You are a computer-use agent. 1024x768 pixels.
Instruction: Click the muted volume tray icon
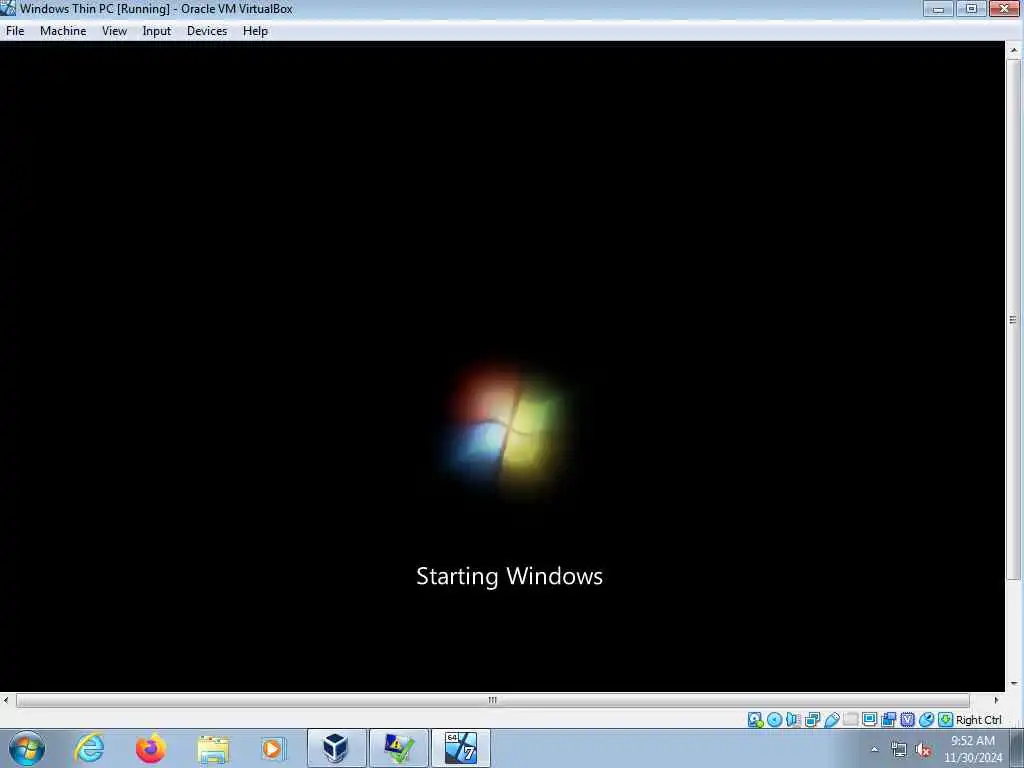pyautogui.click(x=923, y=750)
